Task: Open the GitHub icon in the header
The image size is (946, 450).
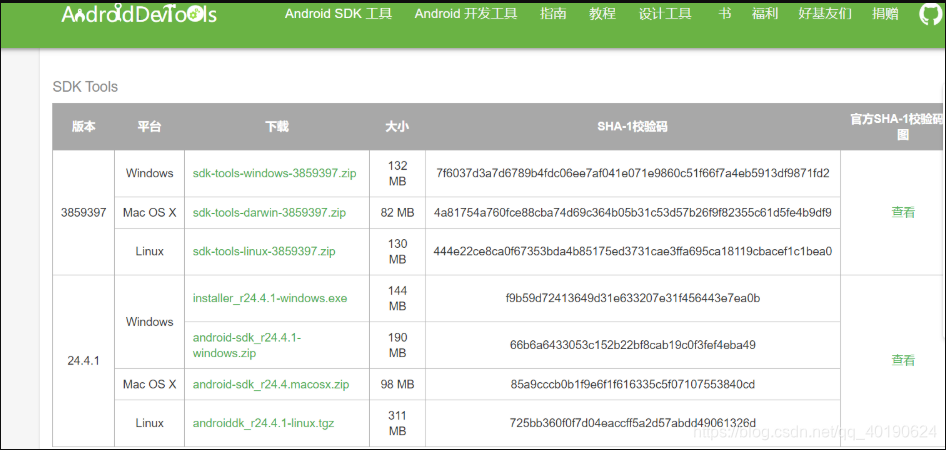Action: coord(930,14)
